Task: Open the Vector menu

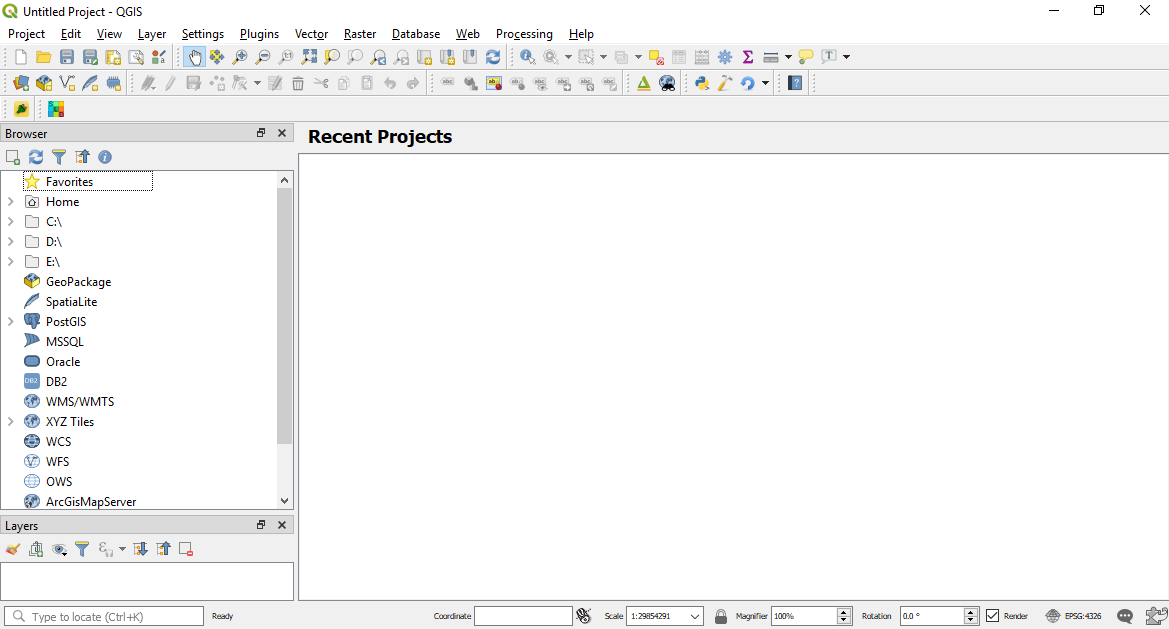Action: (x=311, y=34)
